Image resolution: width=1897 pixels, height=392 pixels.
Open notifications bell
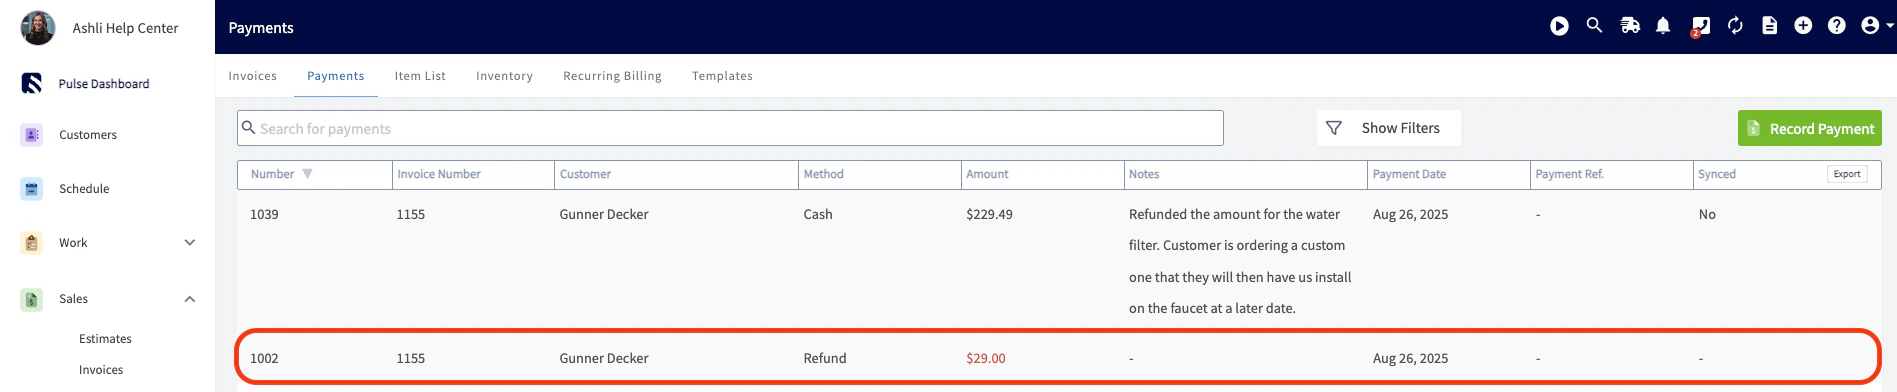click(1663, 26)
